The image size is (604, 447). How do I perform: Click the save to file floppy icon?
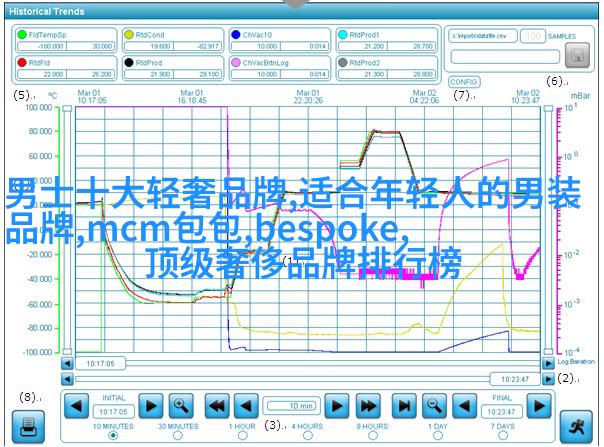click(577, 55)
